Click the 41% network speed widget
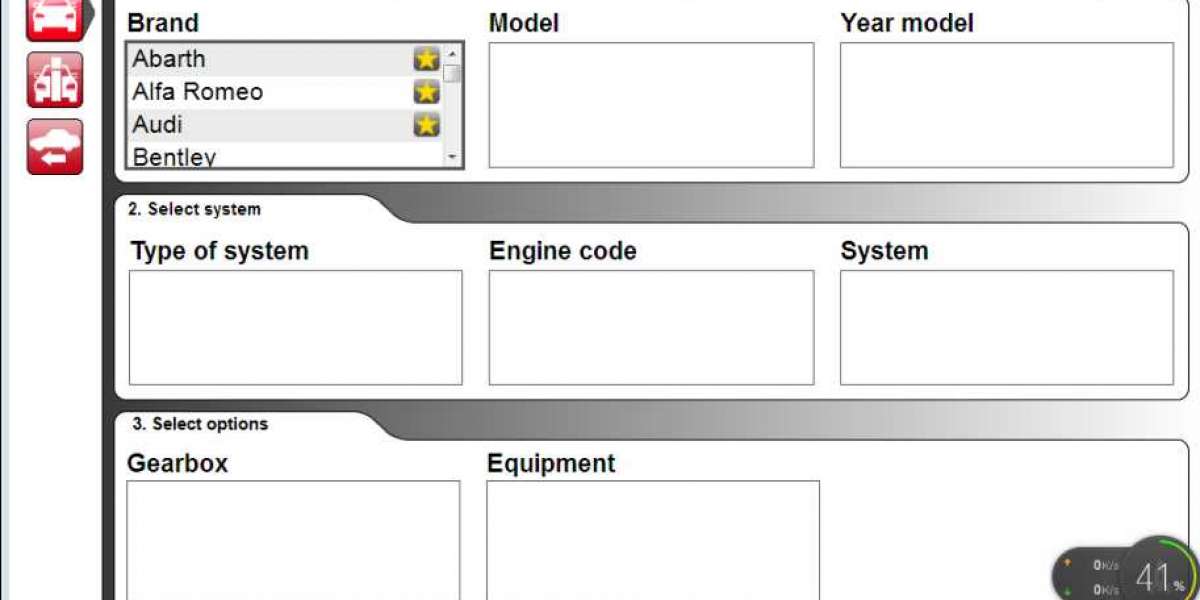This screenshot has width=1200, height=600. (1125, 573)
